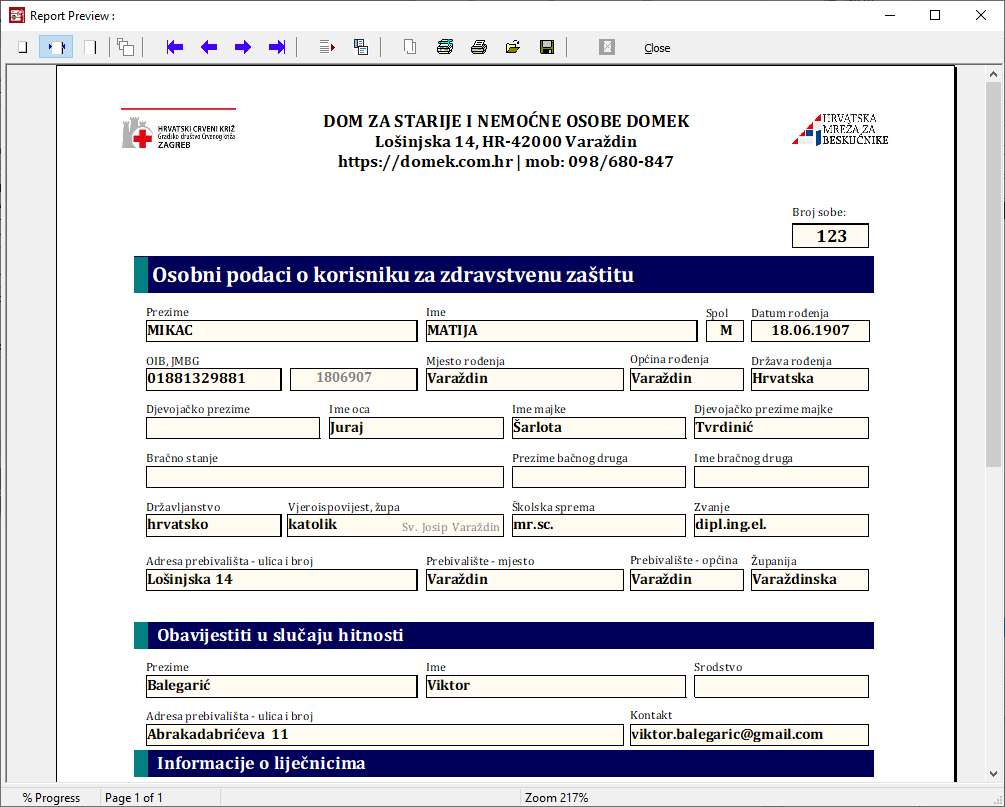Click the go to page icon
The height and width of the screenshot is (807, 1005).
tap(327, 47)
